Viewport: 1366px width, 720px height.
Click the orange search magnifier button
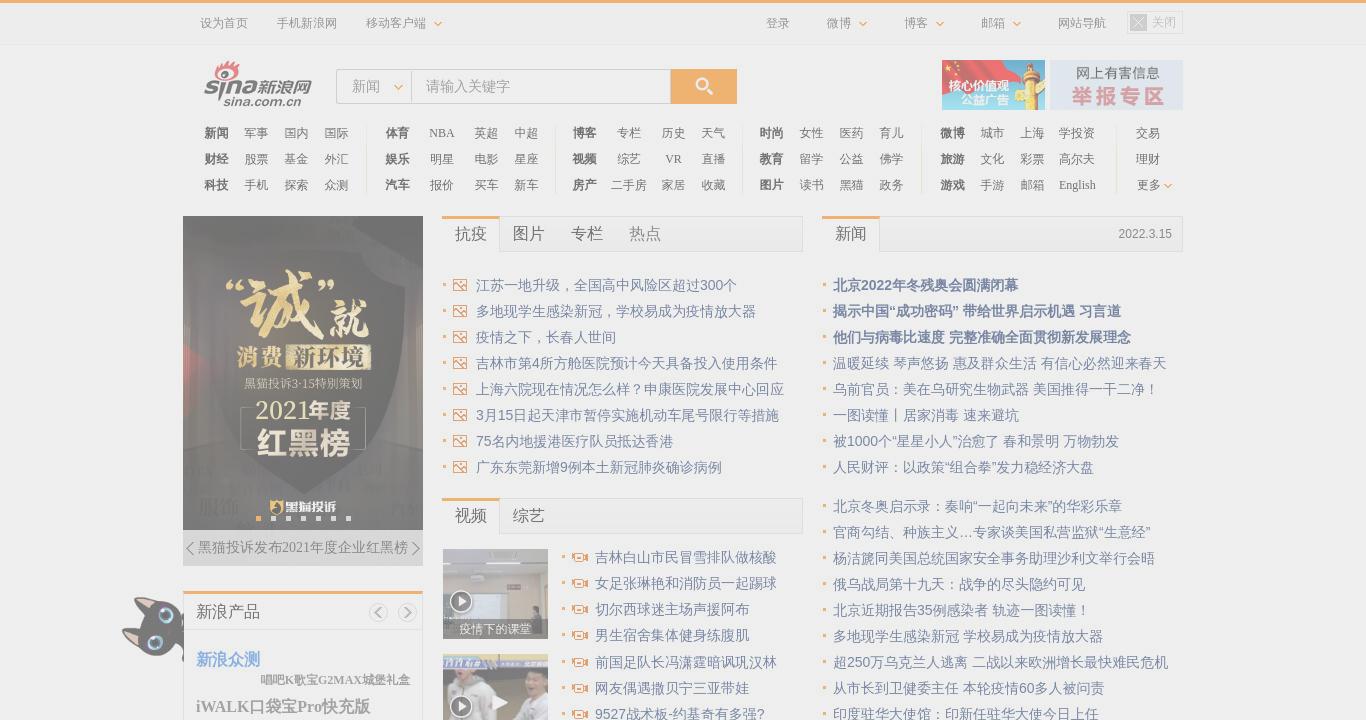(x=704, y=86)
